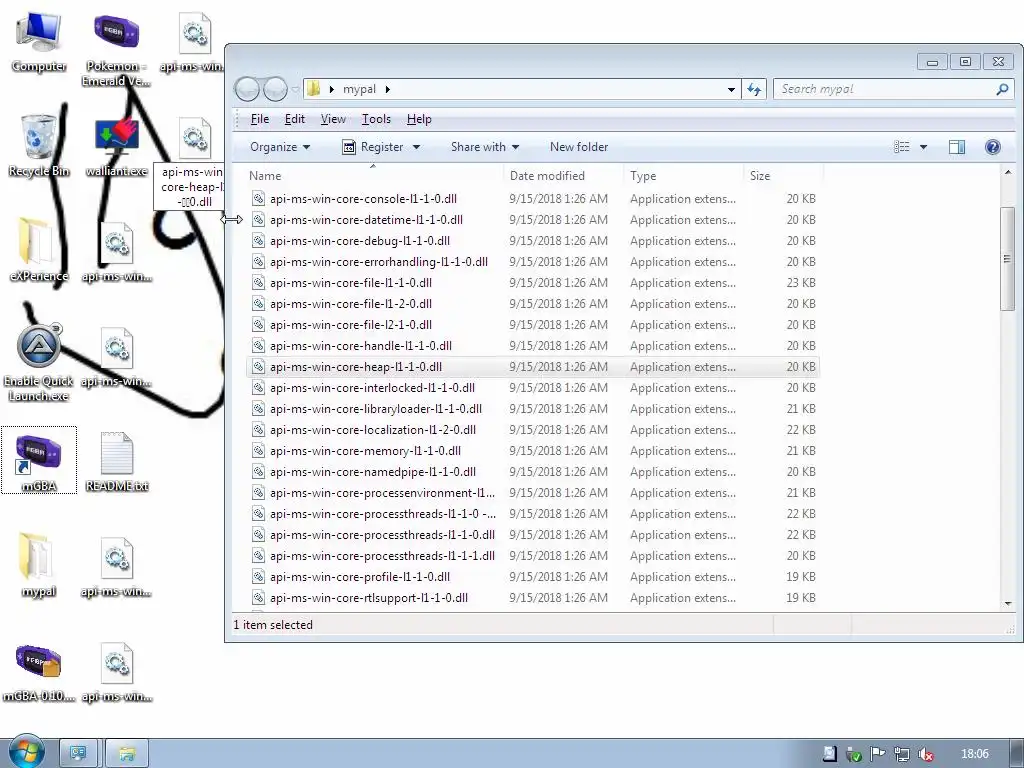Select the mGBA shortcut icon
1024x768 pixels.
tap(39, 460)
